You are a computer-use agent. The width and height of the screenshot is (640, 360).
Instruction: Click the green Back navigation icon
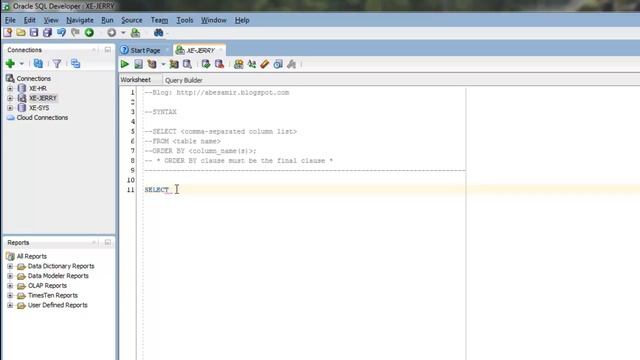(89, 33)
